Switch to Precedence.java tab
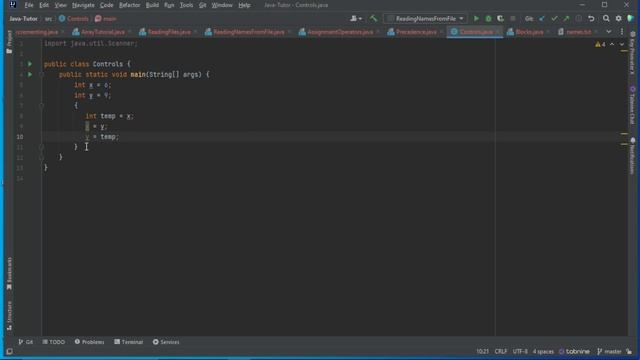 tap(416, 32)
